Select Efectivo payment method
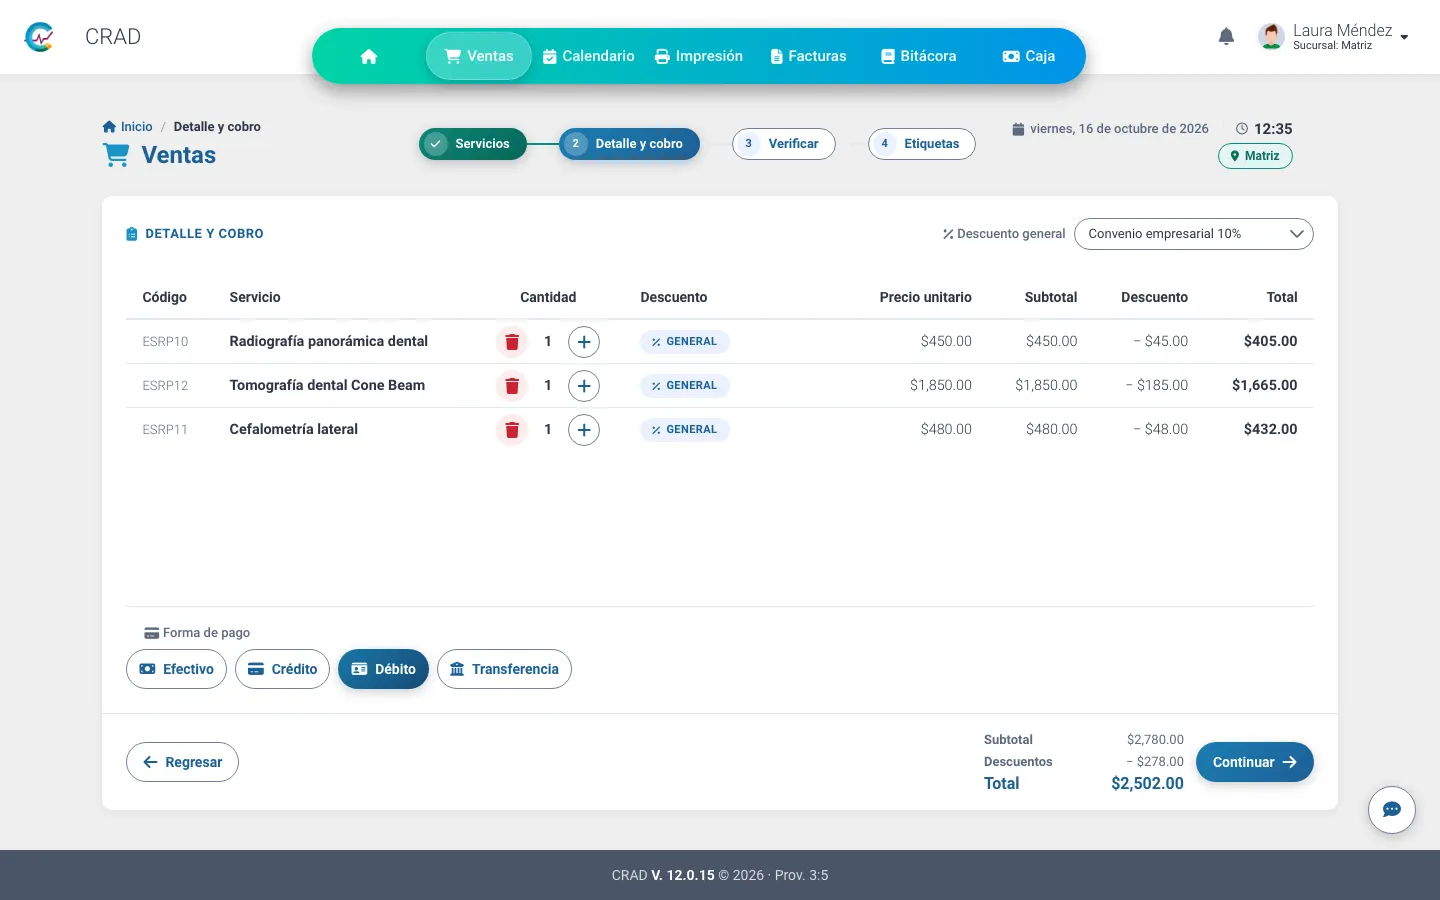Image resolution: width=1440 pixels, height=900 pixels. pyautogui.click(x=176, y=669)
